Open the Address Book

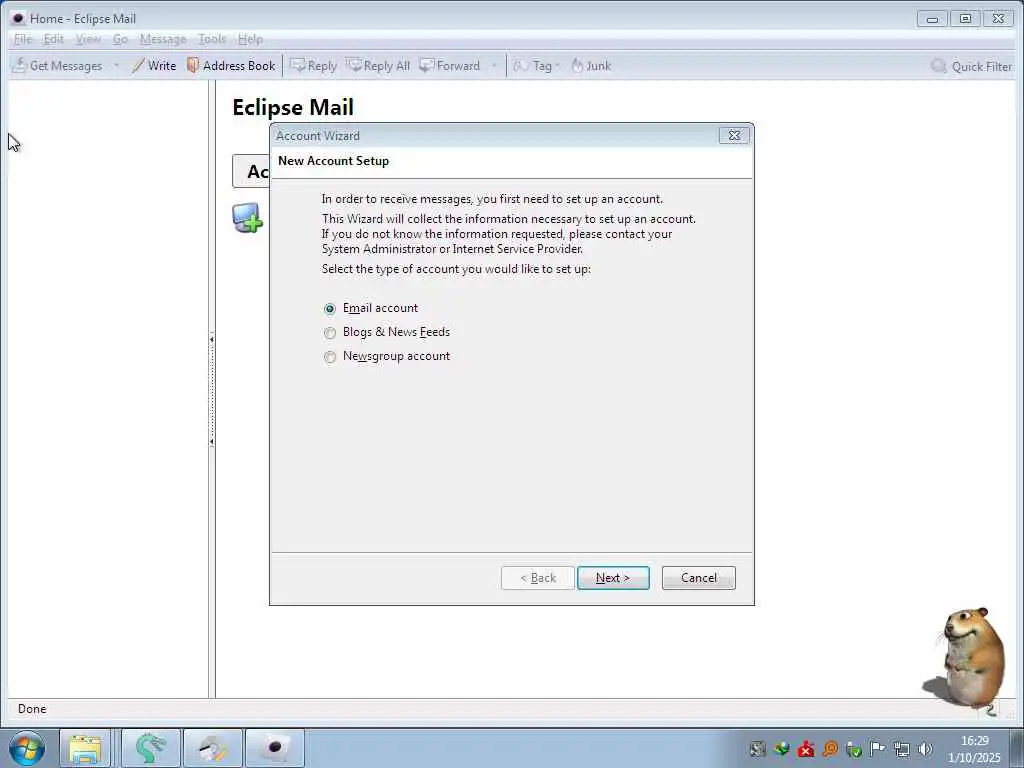(231, 66)
